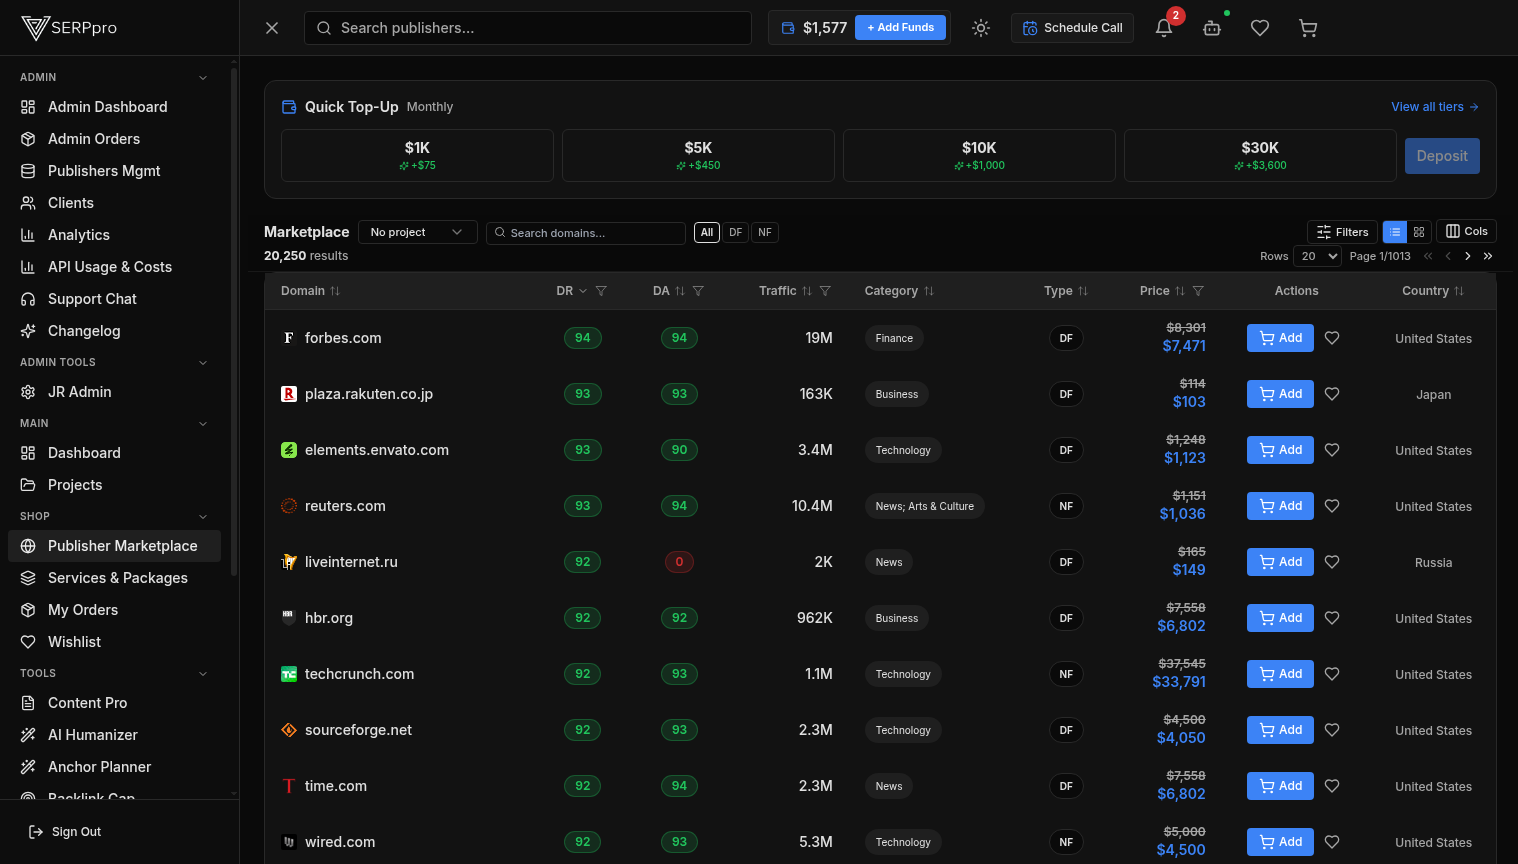Switch to grid view of the marketplace
1518x864 pixels.
coord(1419,231)
